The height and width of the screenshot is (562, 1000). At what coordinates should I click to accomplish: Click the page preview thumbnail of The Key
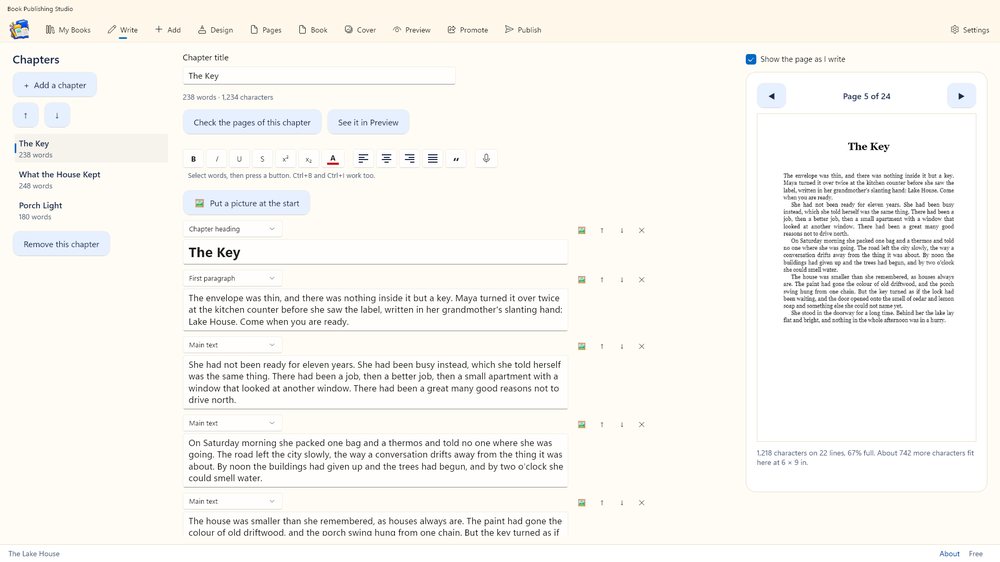(x=866, y=277)
